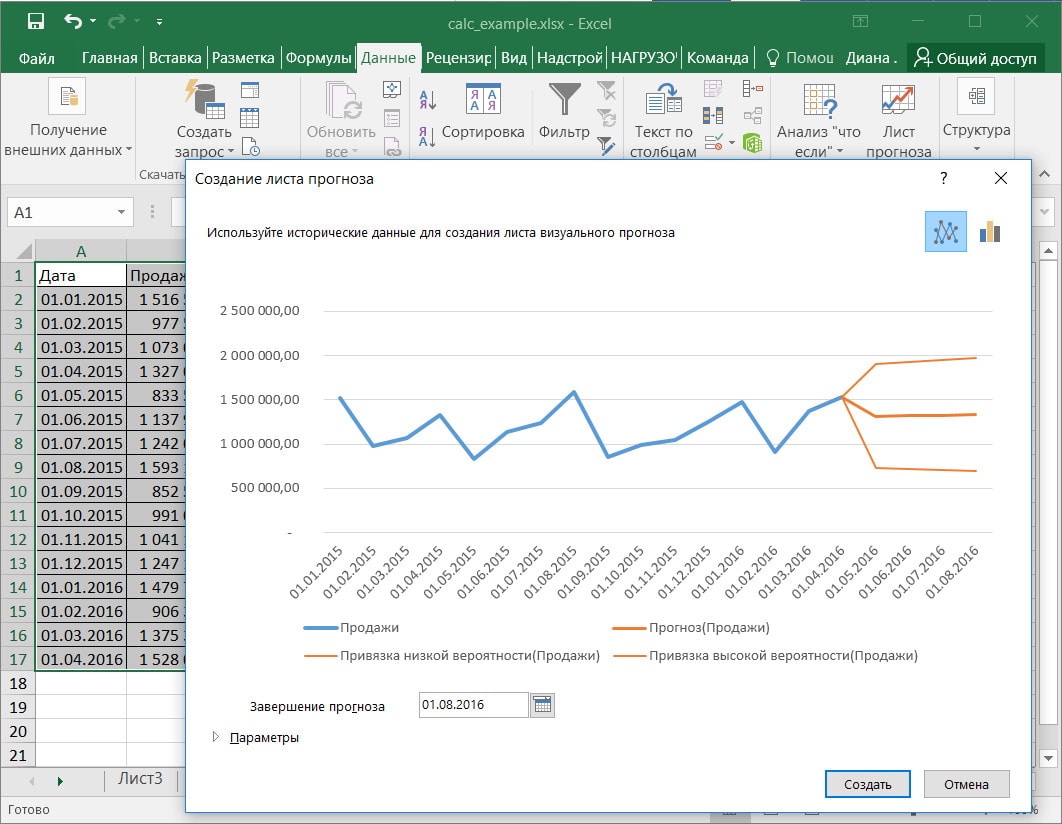Expand the formula bar with chevron
The height and width of the screenshot is (824, 1062).
point(1044,212)
